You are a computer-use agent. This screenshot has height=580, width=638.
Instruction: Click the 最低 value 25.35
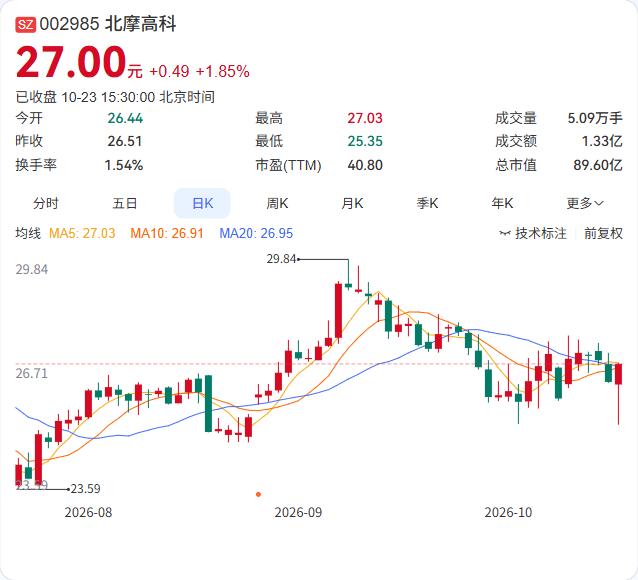click(365, 141)
